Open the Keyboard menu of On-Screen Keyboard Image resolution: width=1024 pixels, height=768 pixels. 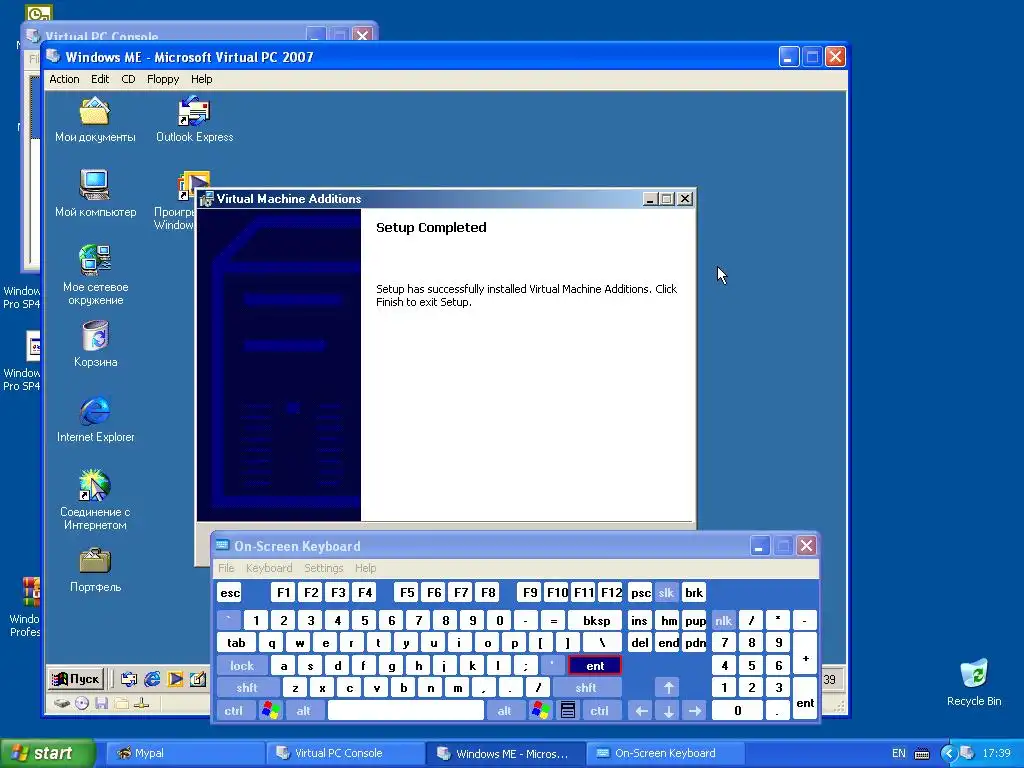pos(269,568)
